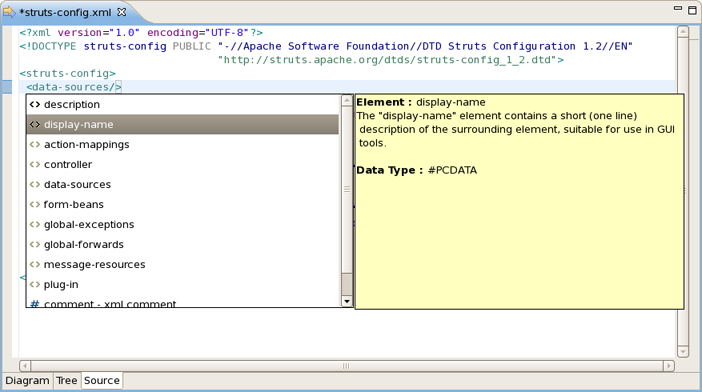Switch to the Tree tab
The width and height of the screenshot is (702, 392).
coord(67,381)
